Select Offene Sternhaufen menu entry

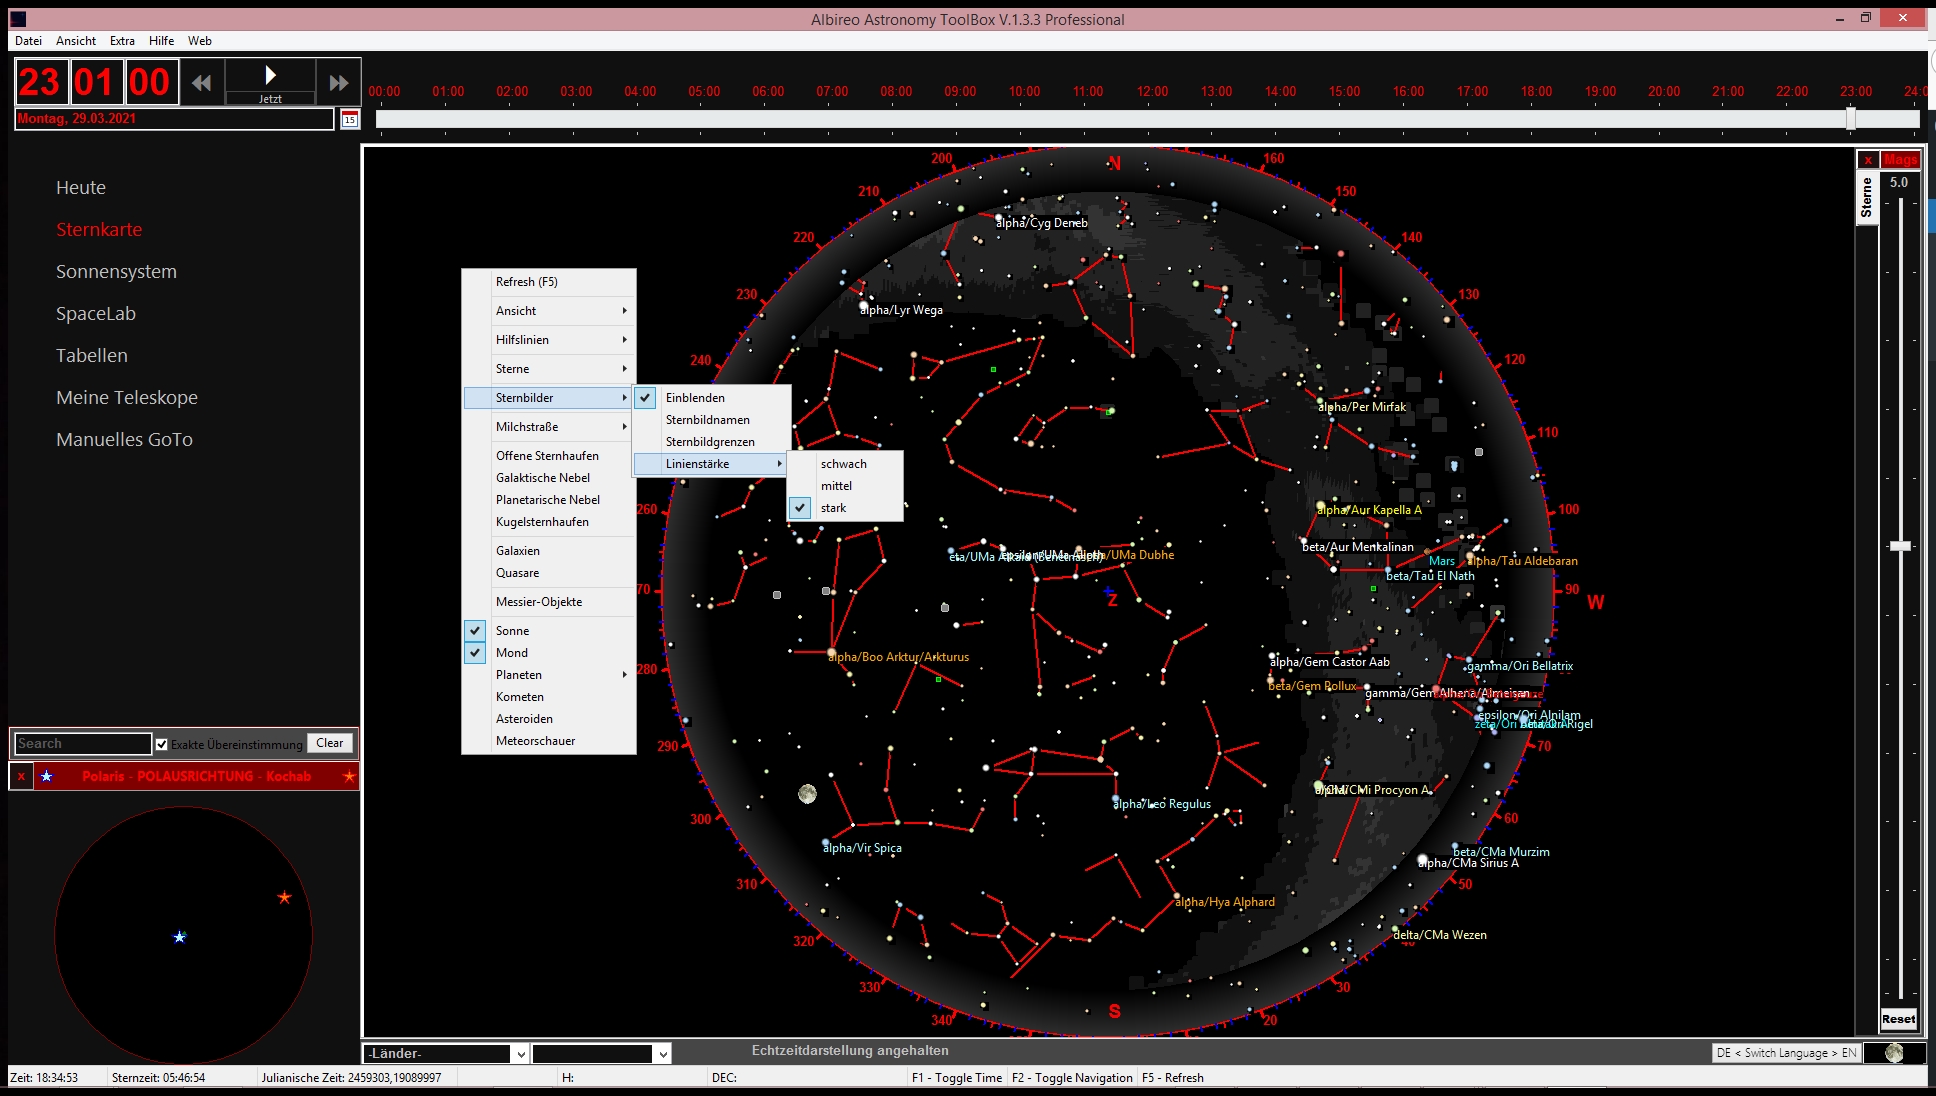(548, 456)
